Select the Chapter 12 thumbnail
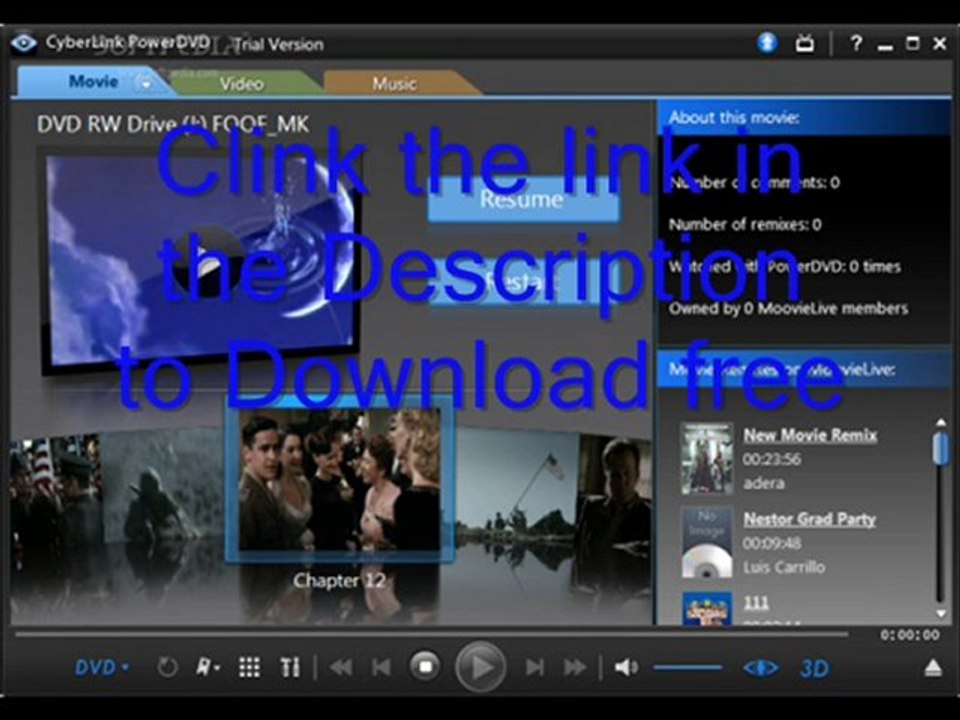The height and width of the screenshot is (720, 960). [x=340, y=479]
